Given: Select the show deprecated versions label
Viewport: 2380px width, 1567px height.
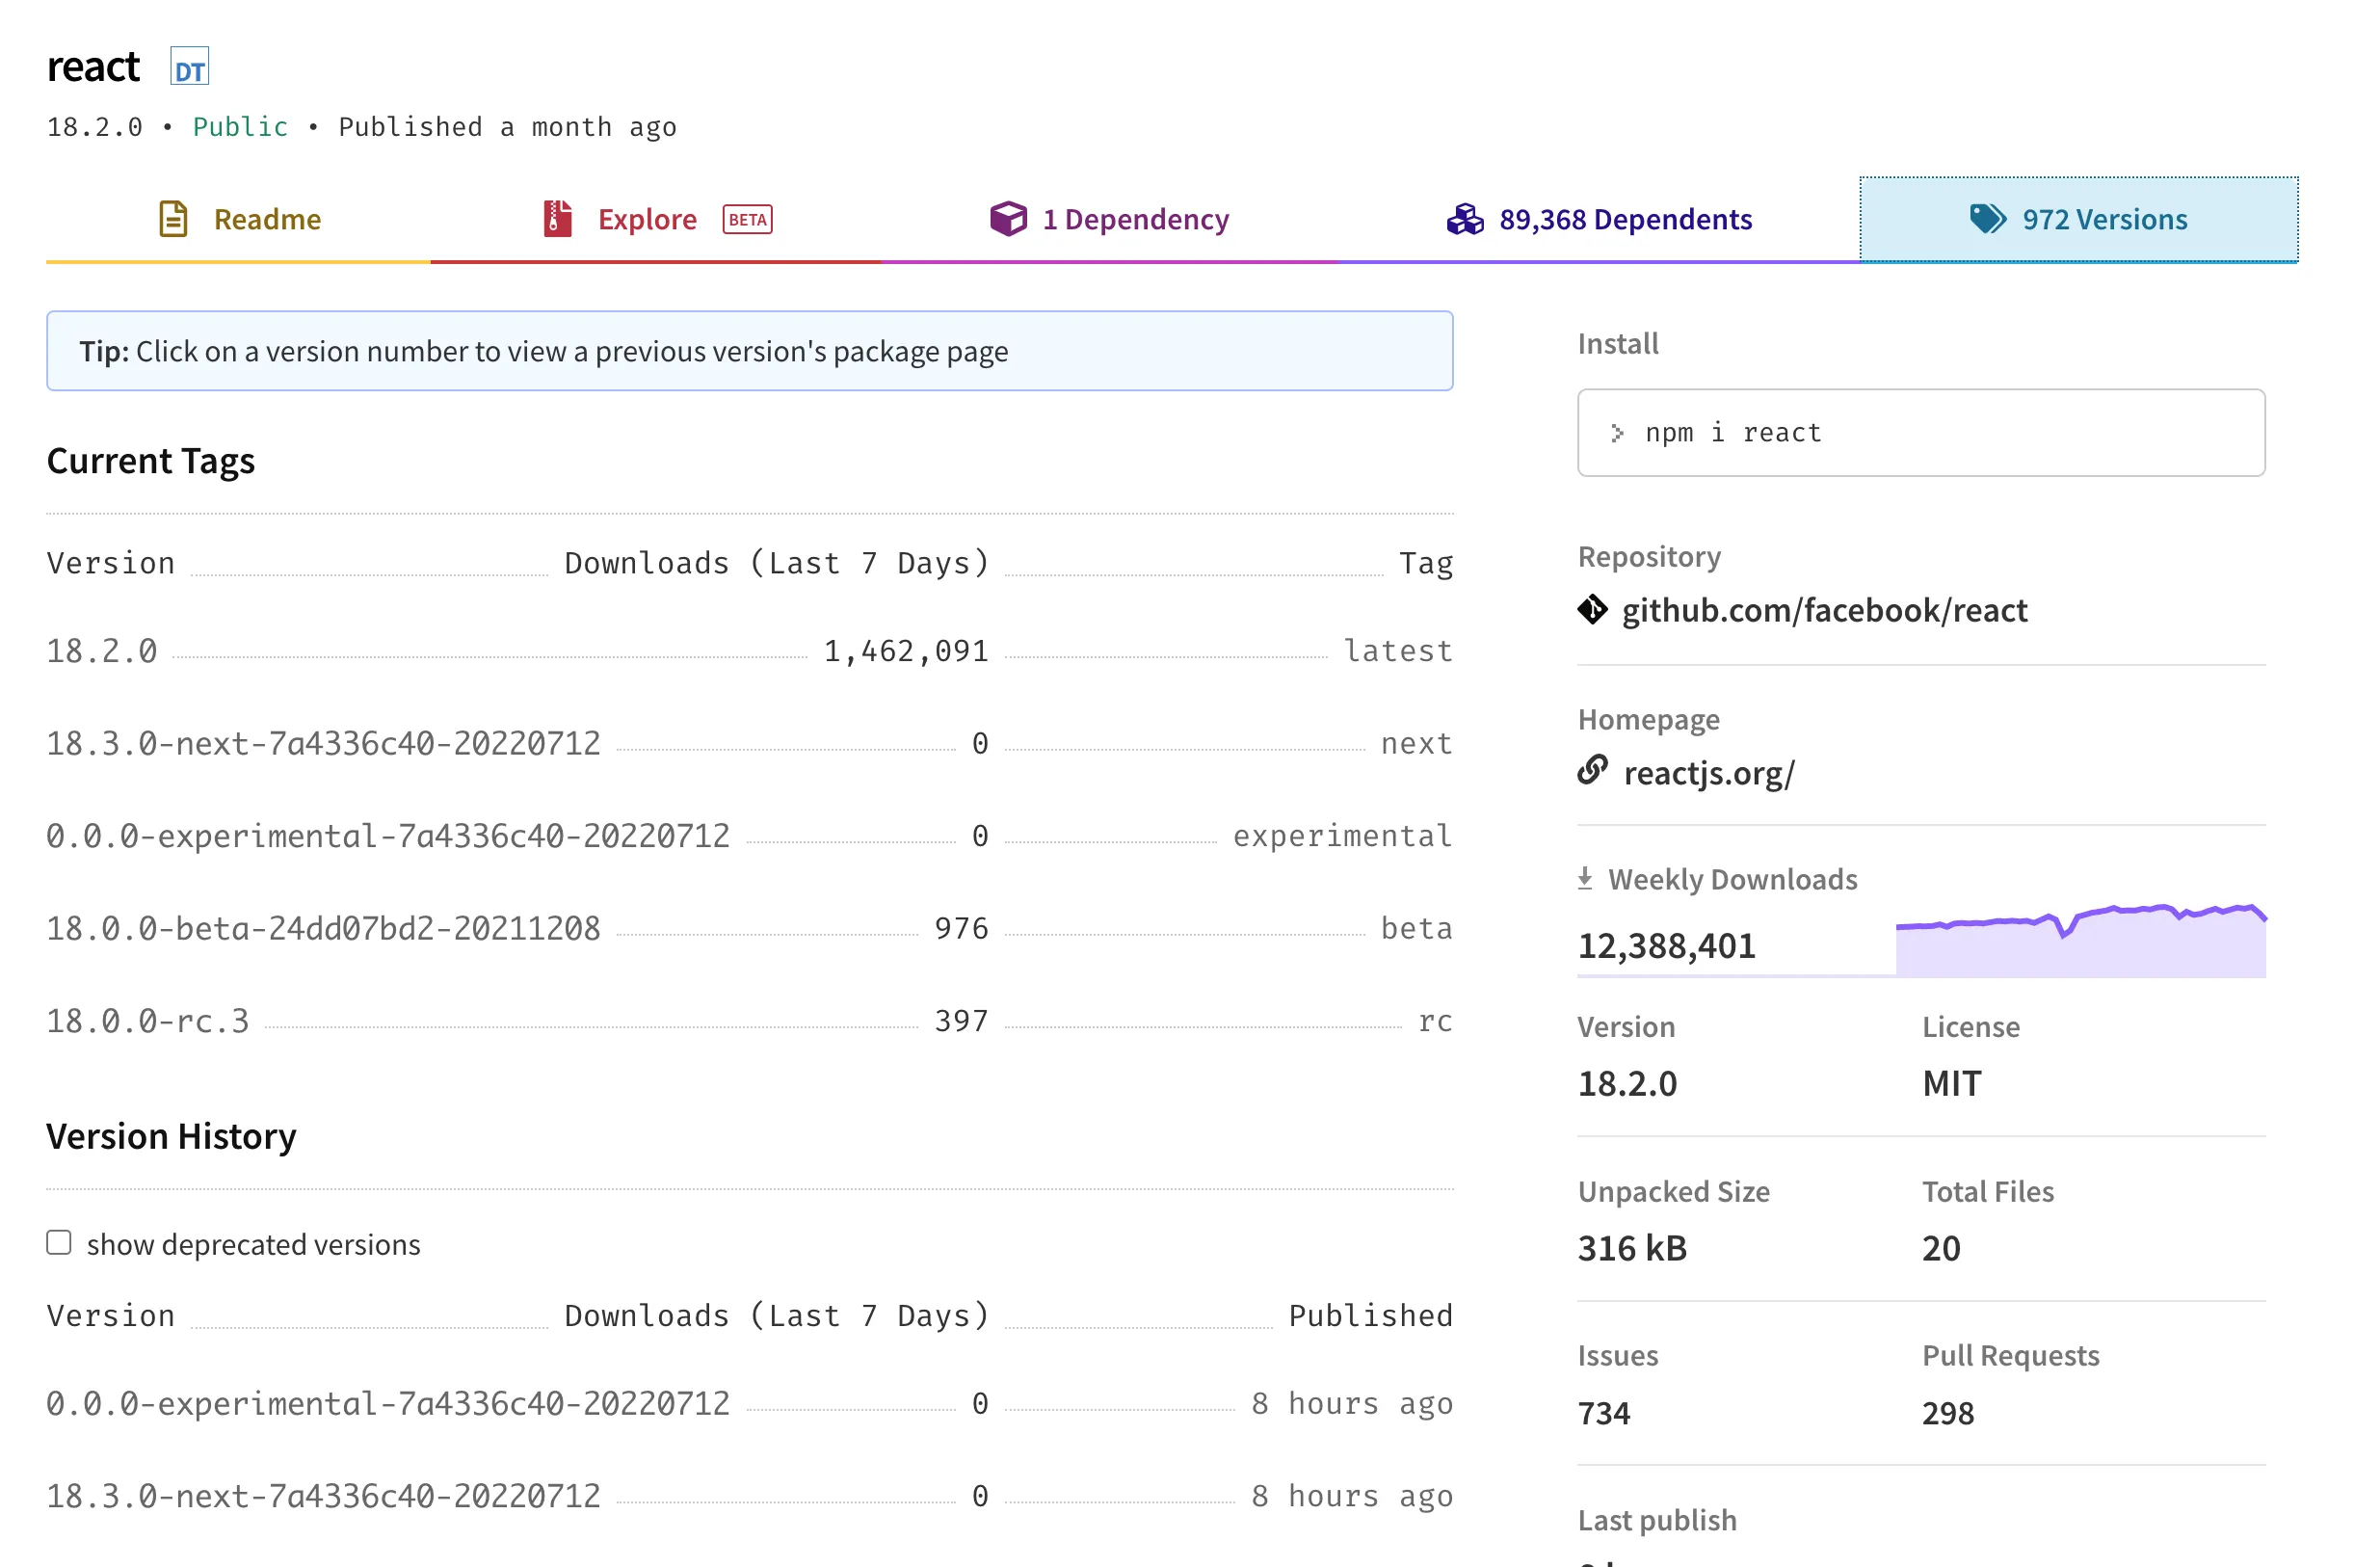Looking at the screenshot, I should point(253,1241).
